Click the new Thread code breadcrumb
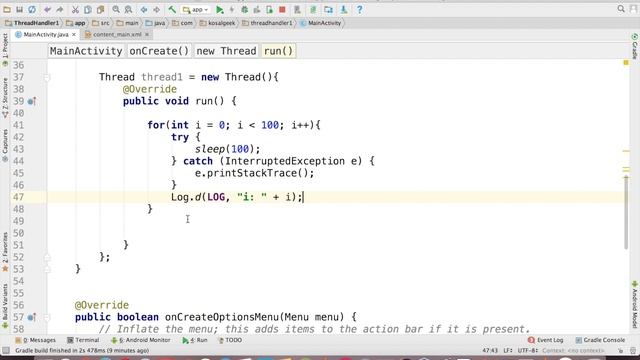 click(x=227, y=51)
